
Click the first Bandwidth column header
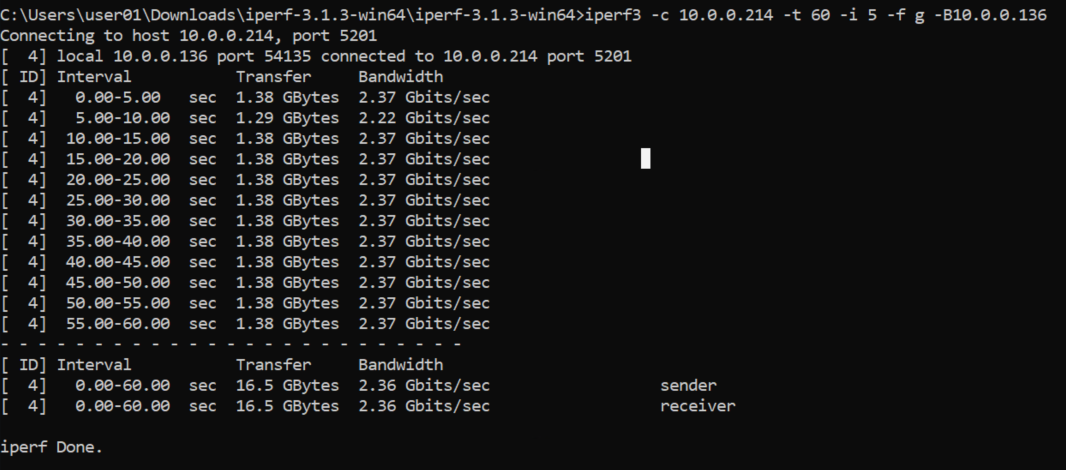[400, 77]
